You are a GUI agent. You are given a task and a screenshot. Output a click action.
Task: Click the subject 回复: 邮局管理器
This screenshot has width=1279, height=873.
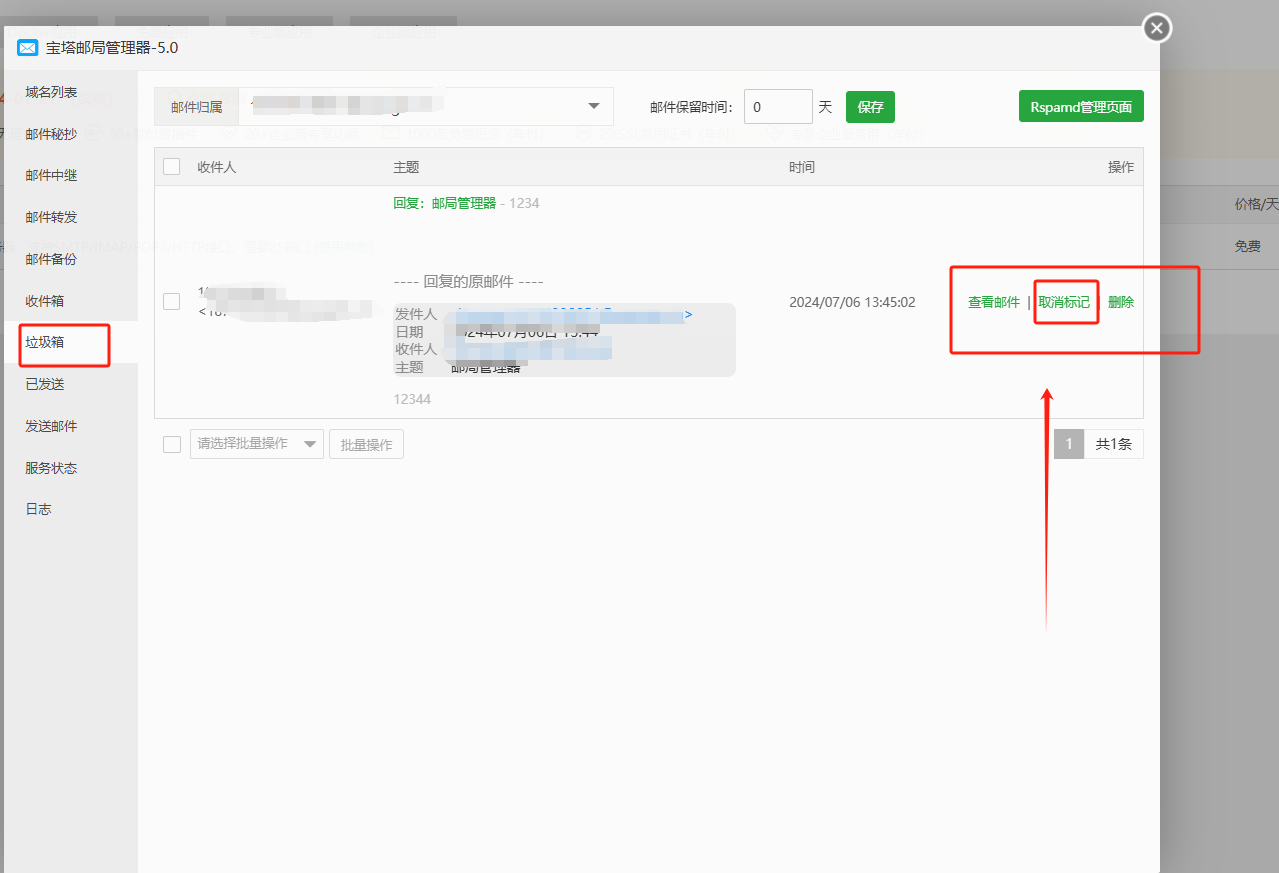[x=444, y=203]
